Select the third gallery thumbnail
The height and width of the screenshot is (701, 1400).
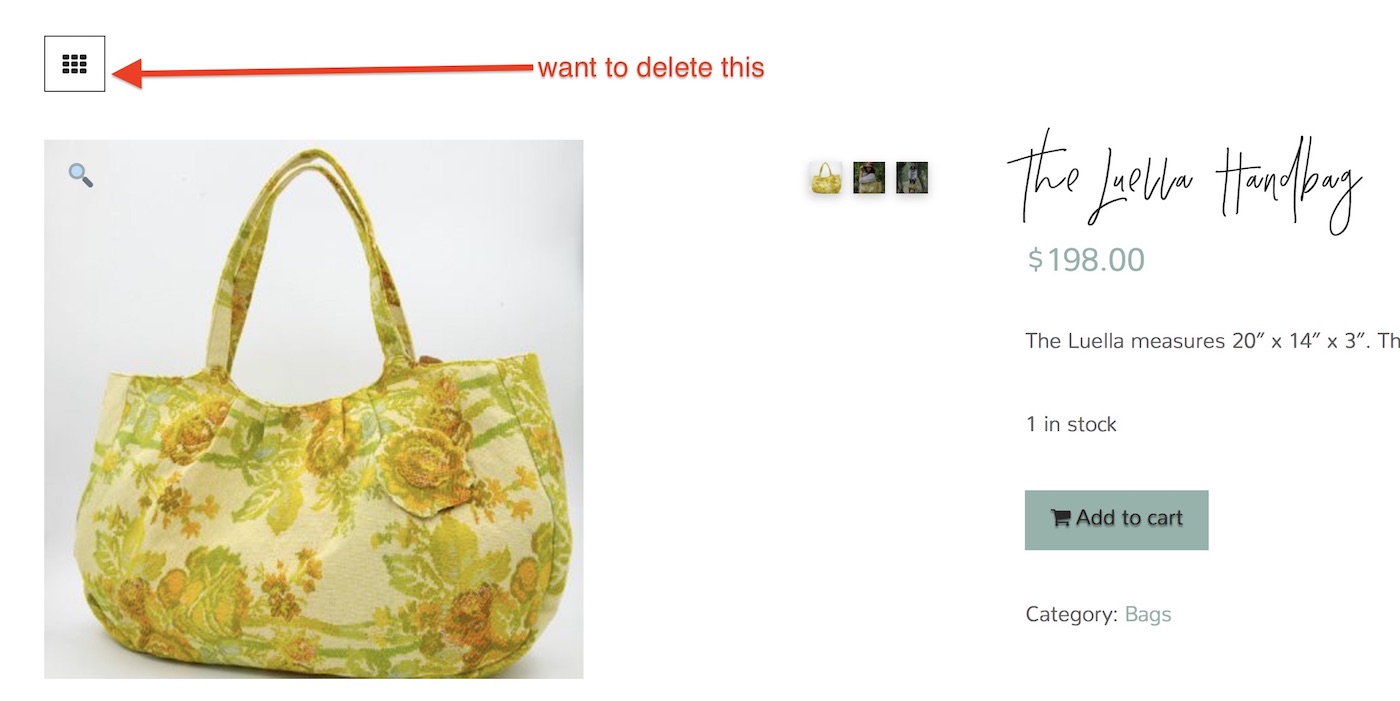[912, 178]
